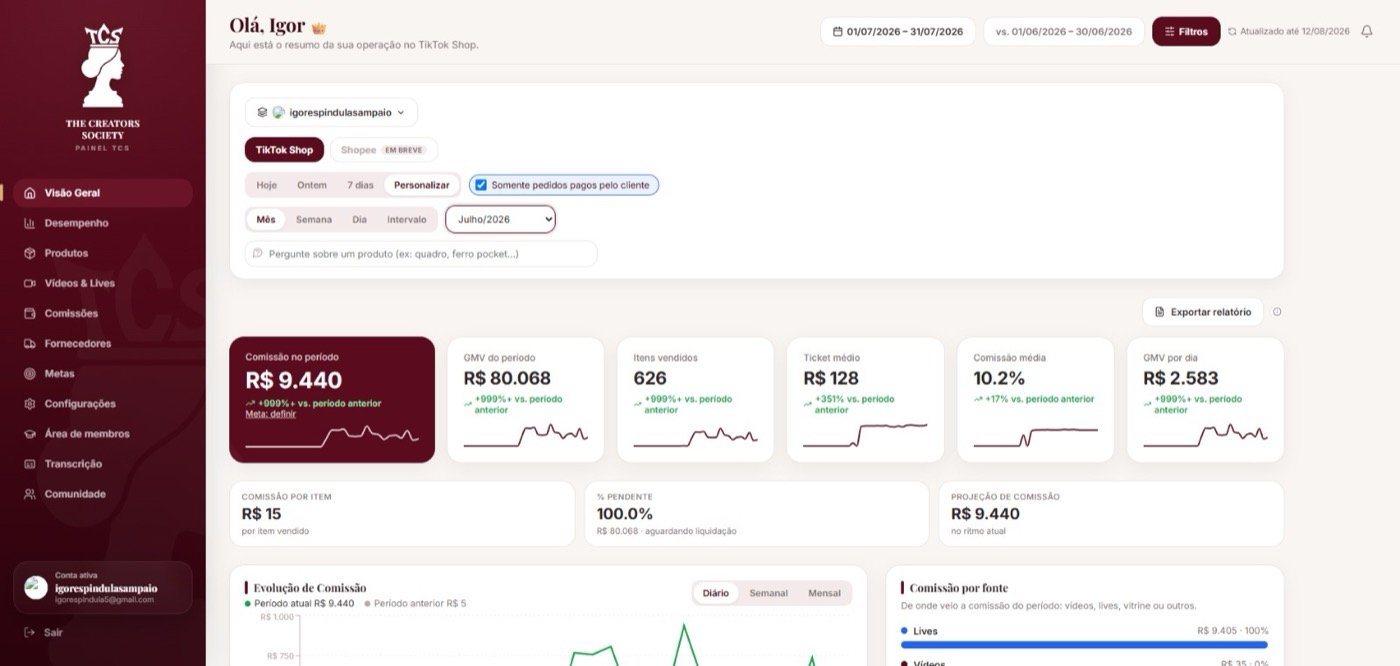Click the GMV por dia card
The height and width of the screenshot is (666, 1400).
coord(1205,400)
